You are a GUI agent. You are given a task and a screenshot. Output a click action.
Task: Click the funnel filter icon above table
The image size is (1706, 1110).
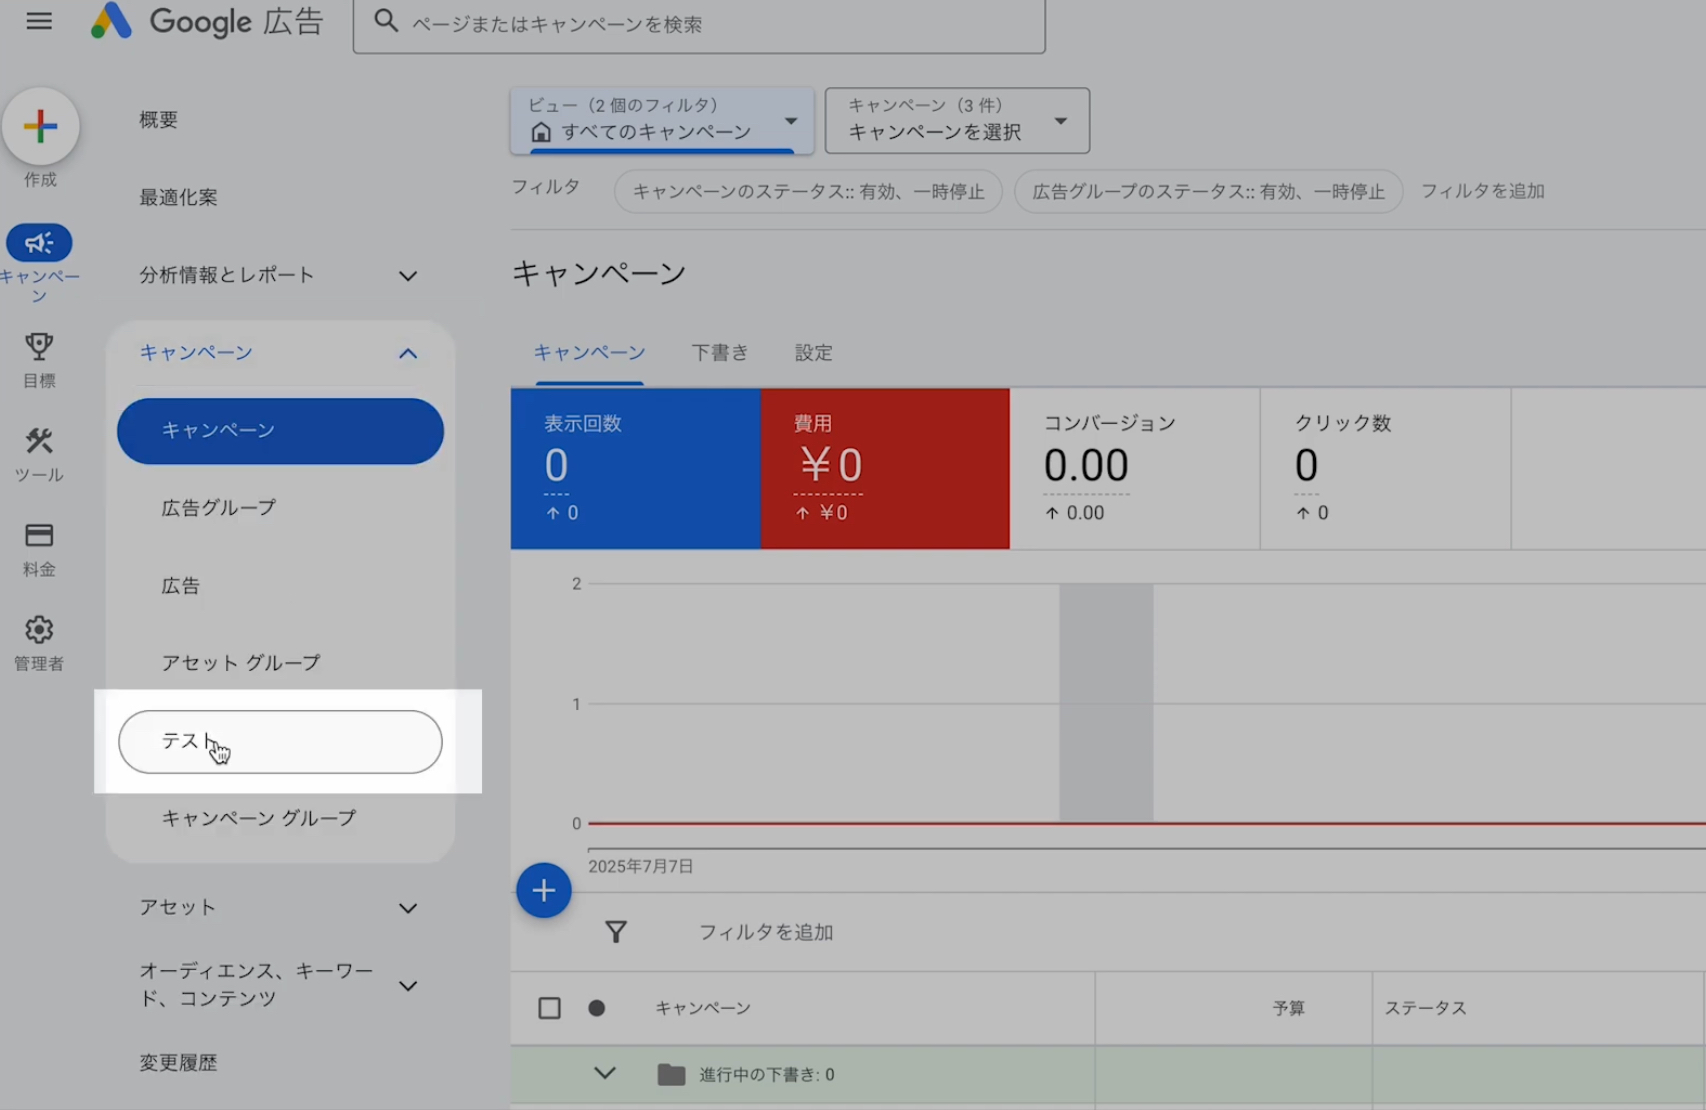(x=616, y=932)
